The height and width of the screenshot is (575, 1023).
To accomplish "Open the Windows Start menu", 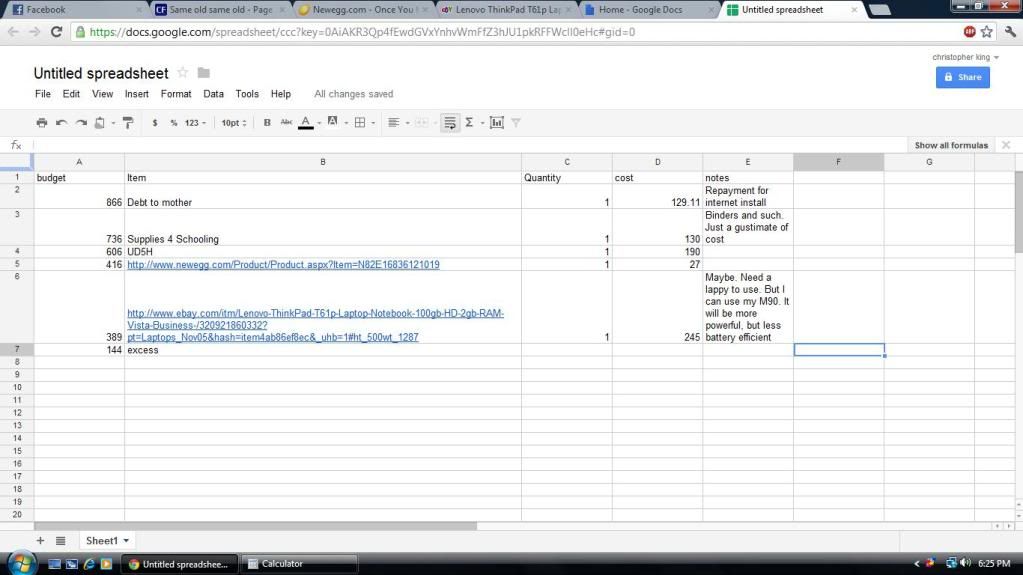I will [x=20, y=563].
